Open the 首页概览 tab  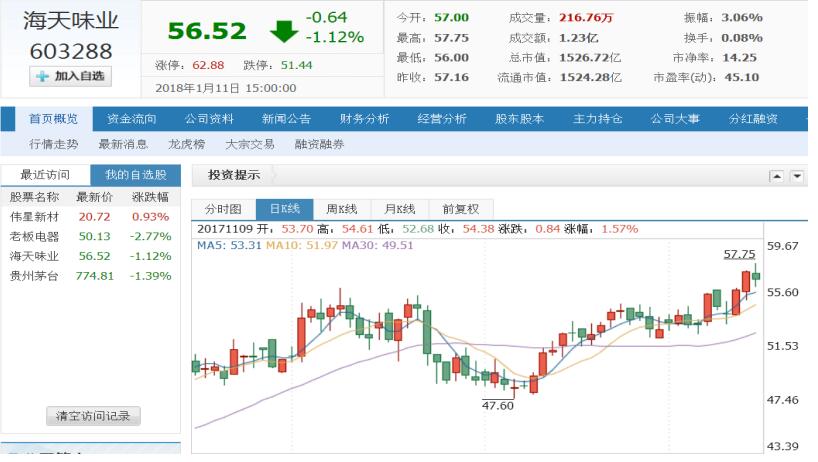(53, 119)
